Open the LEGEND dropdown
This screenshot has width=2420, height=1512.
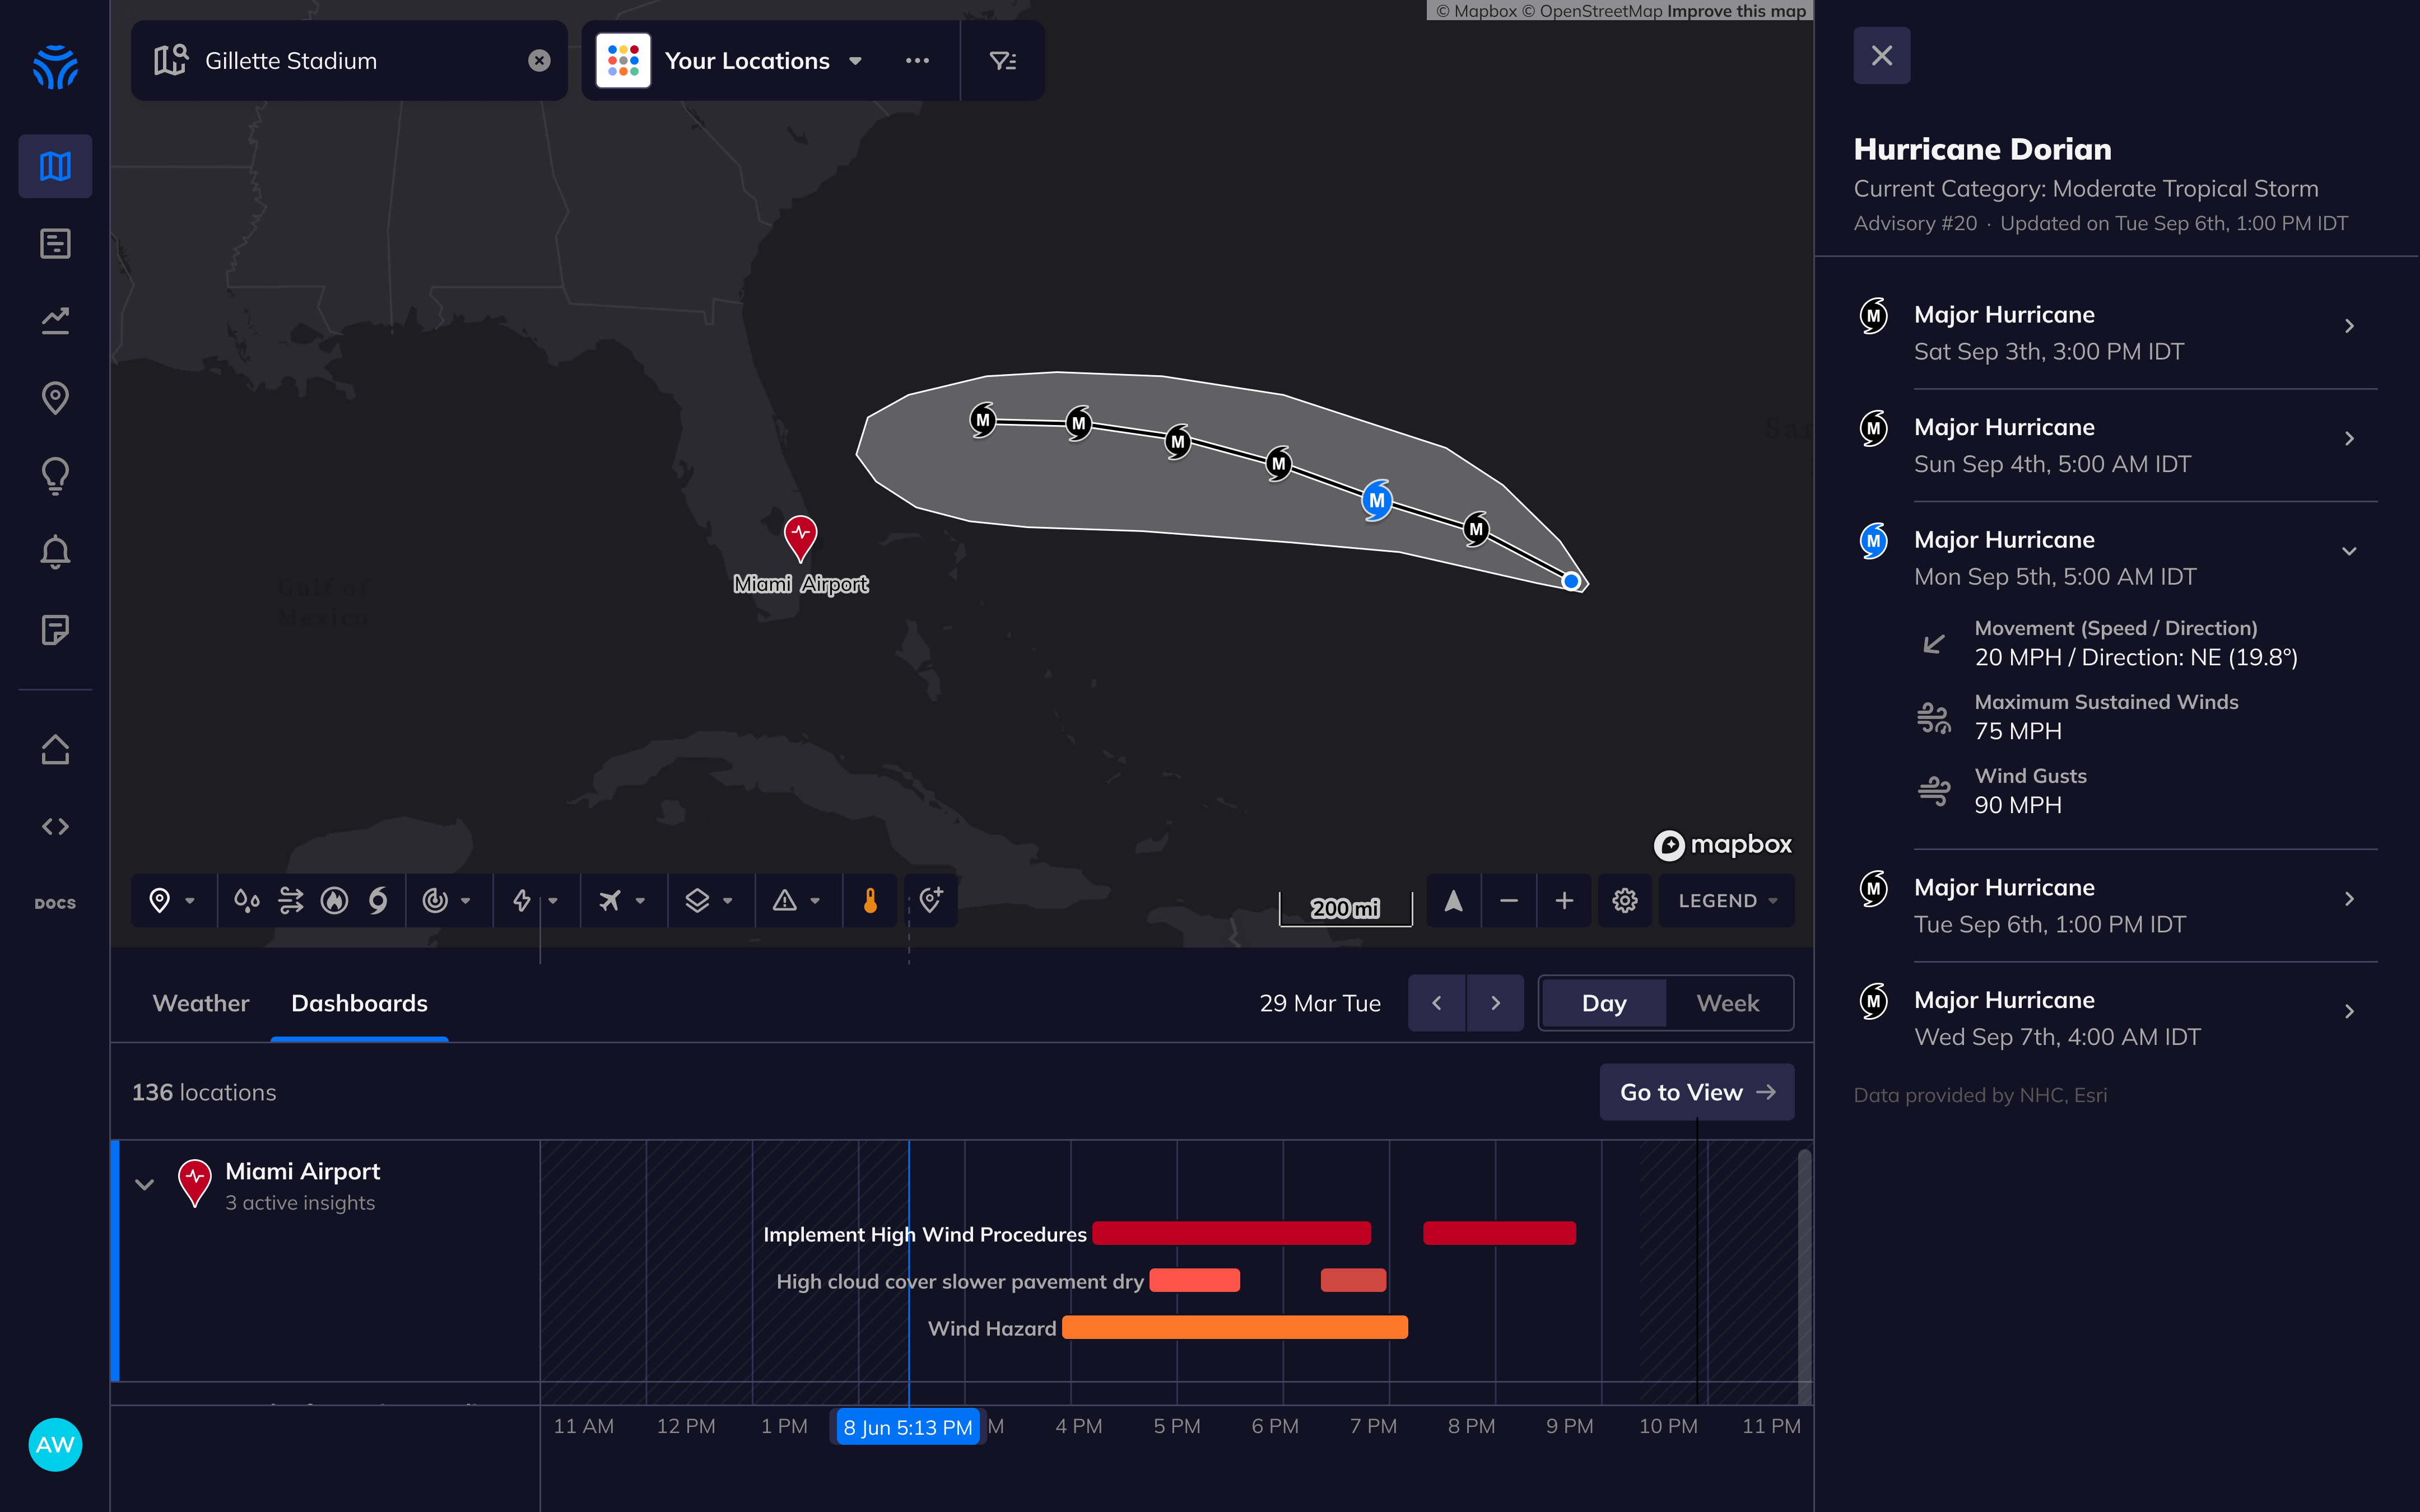pyautogui.click(x=1726, y=901)
